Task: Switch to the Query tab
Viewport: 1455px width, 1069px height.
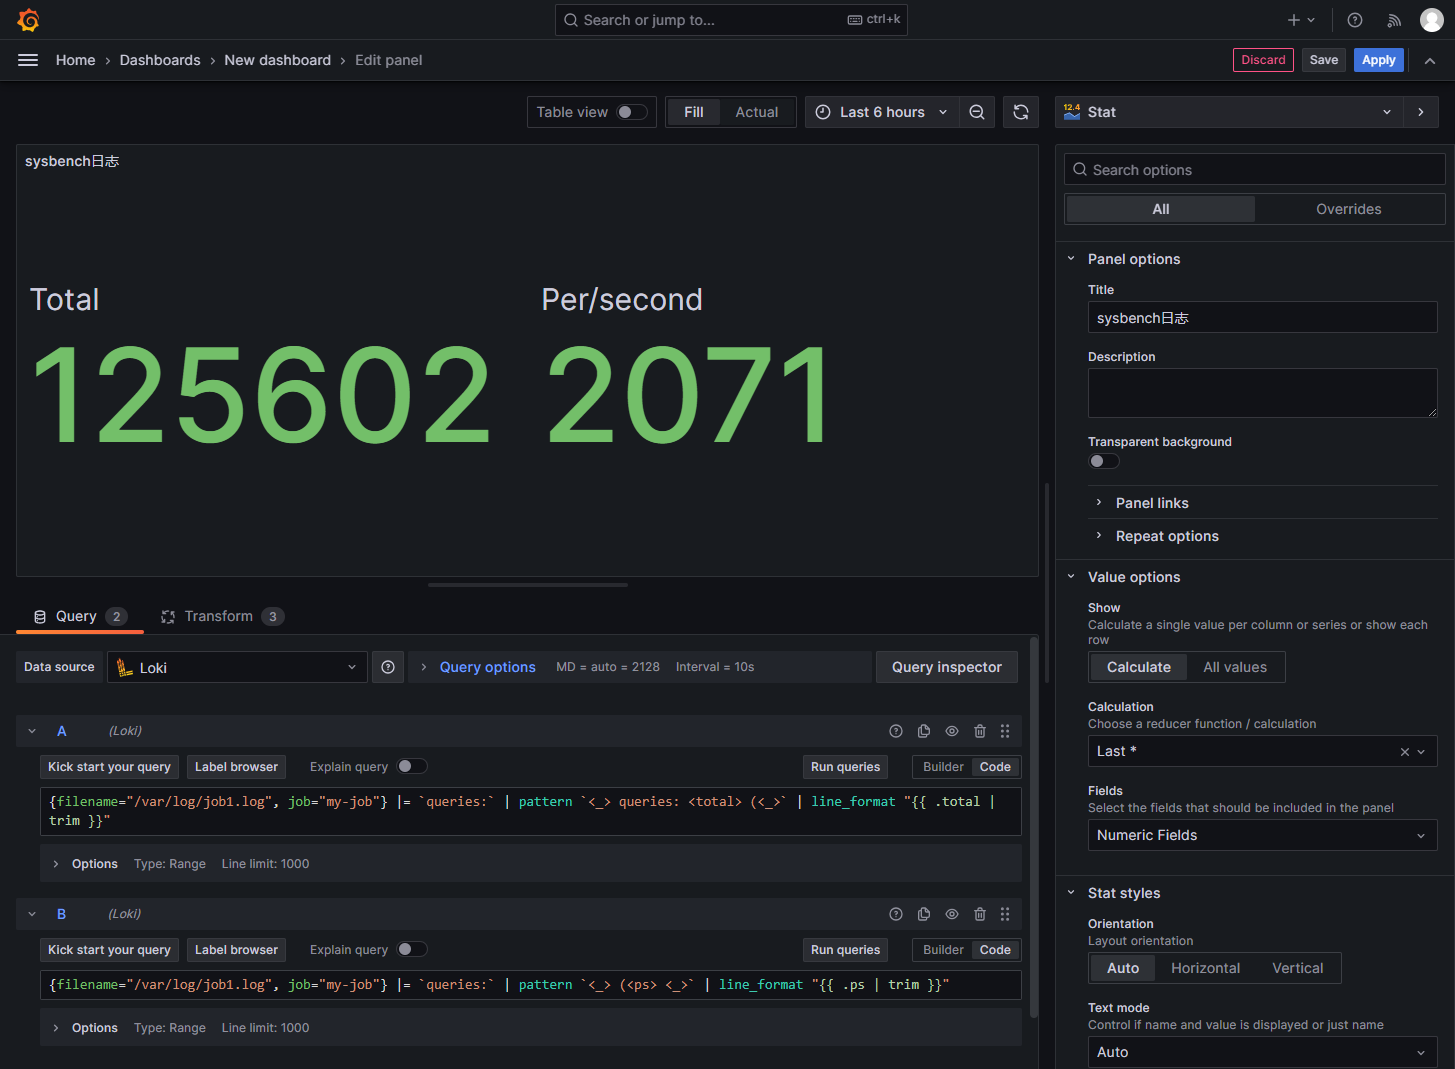Action: pyautogui.click(x=80, y=616)
